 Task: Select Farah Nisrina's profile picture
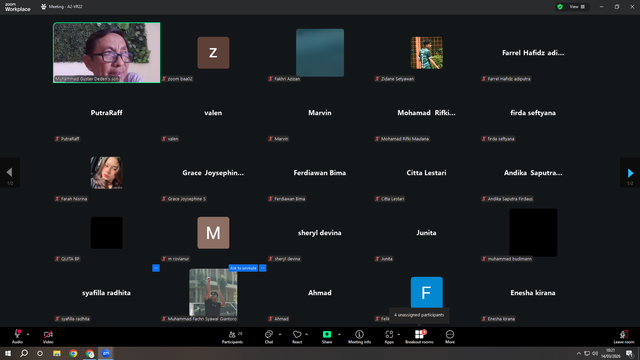coord(107,173)
